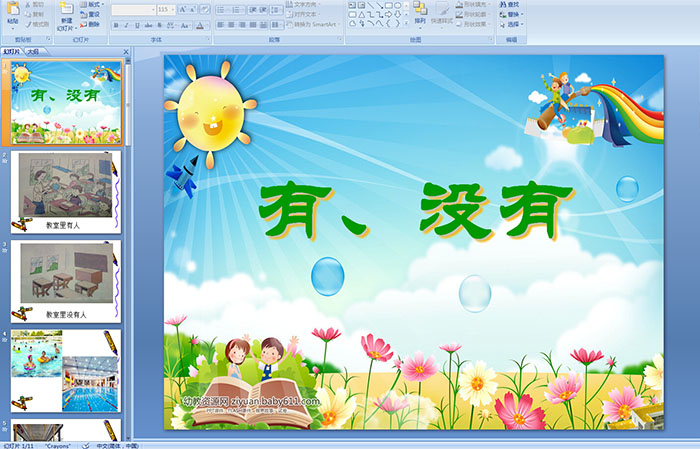The image size is (700, 449).
Task: Select the Oval shape in the gallery
Action: [x=397, y=6]
